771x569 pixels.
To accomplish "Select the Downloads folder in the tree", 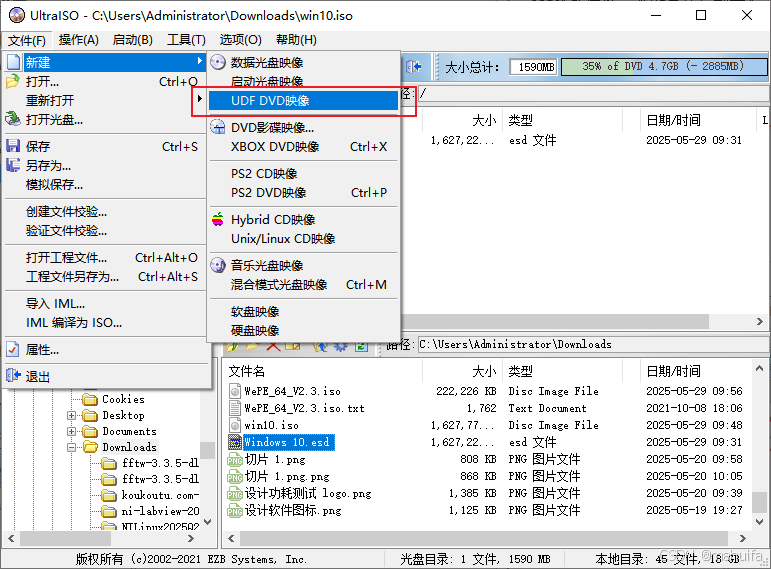I will (129, 447).
